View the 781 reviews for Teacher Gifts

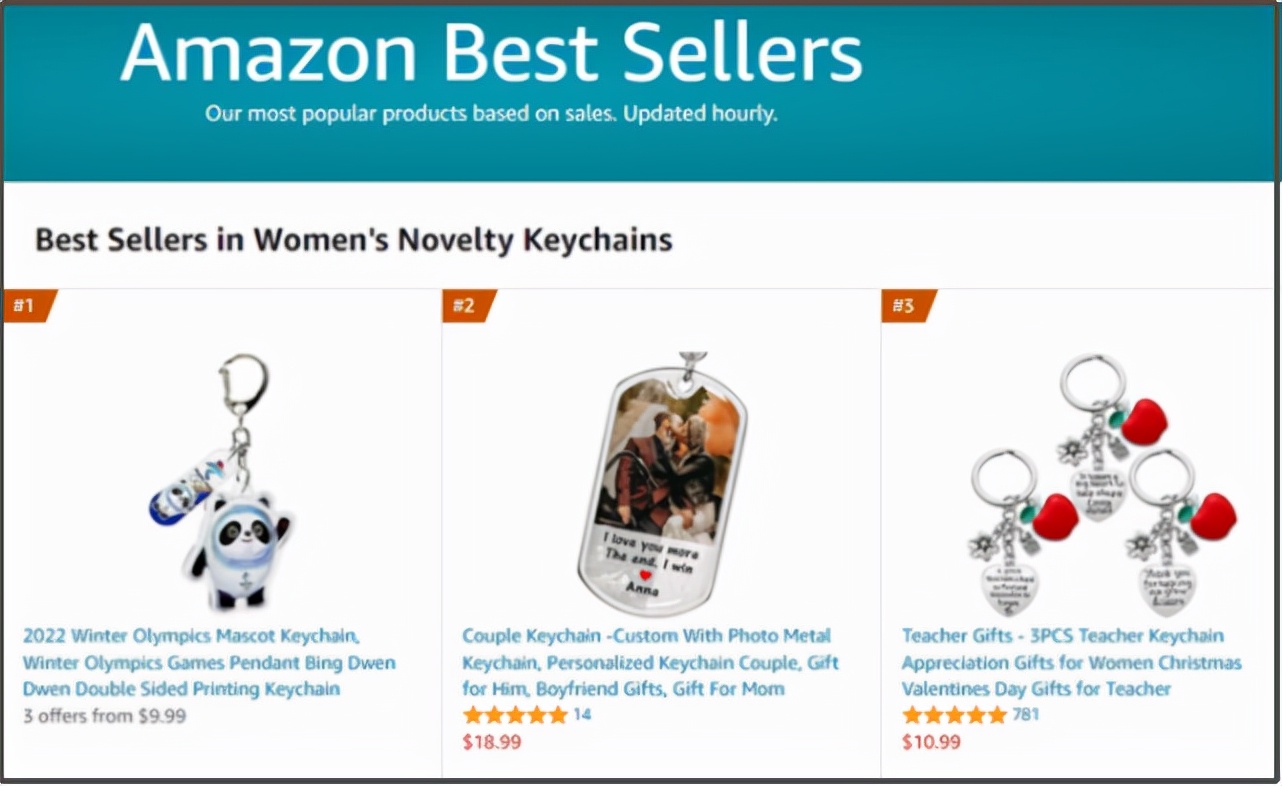coord(1026,715)
